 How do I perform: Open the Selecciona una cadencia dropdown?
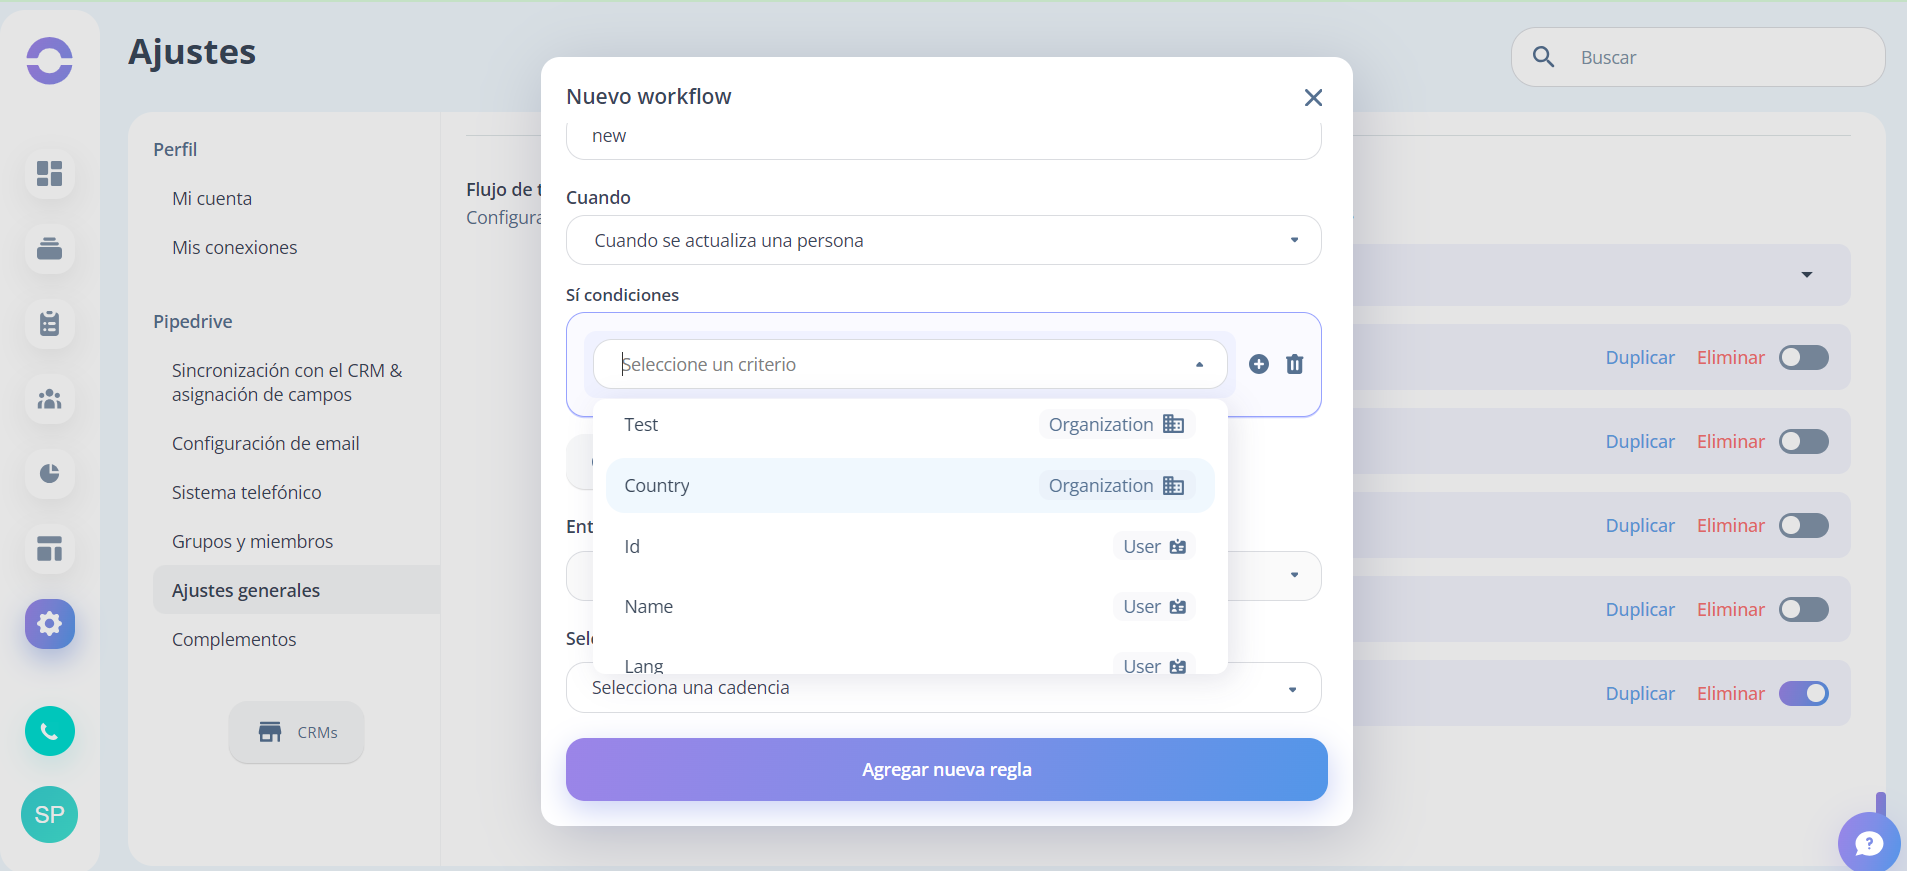pos(943,688)
